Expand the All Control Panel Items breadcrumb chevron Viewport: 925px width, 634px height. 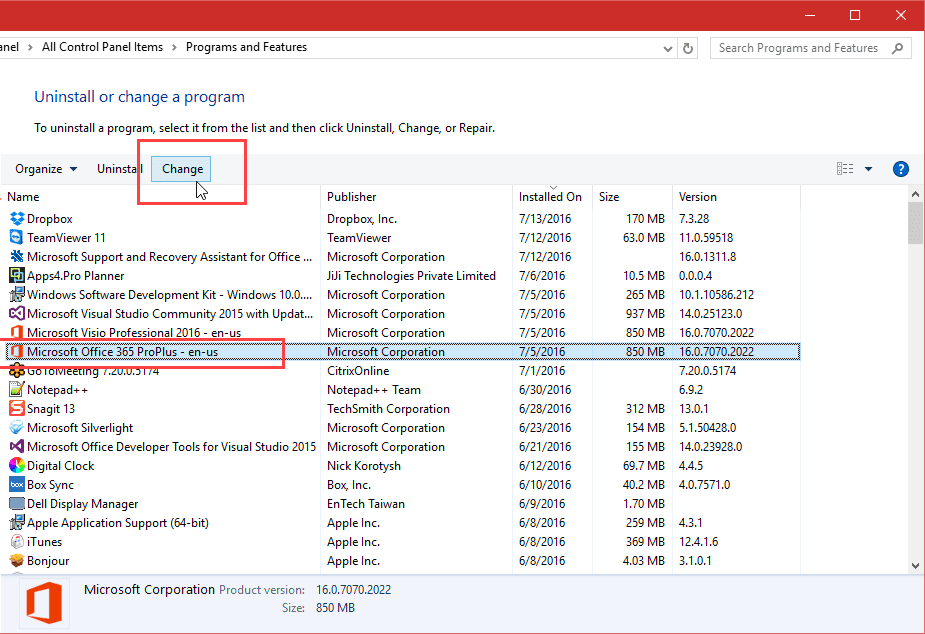click(174, 48)
